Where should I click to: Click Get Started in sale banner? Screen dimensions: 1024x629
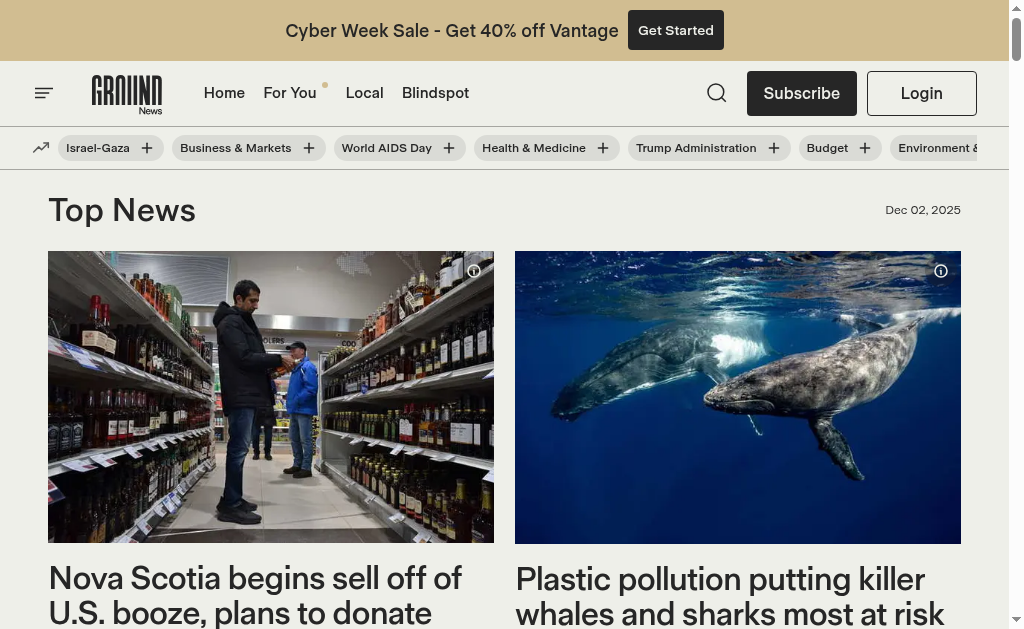coord(676,30)
